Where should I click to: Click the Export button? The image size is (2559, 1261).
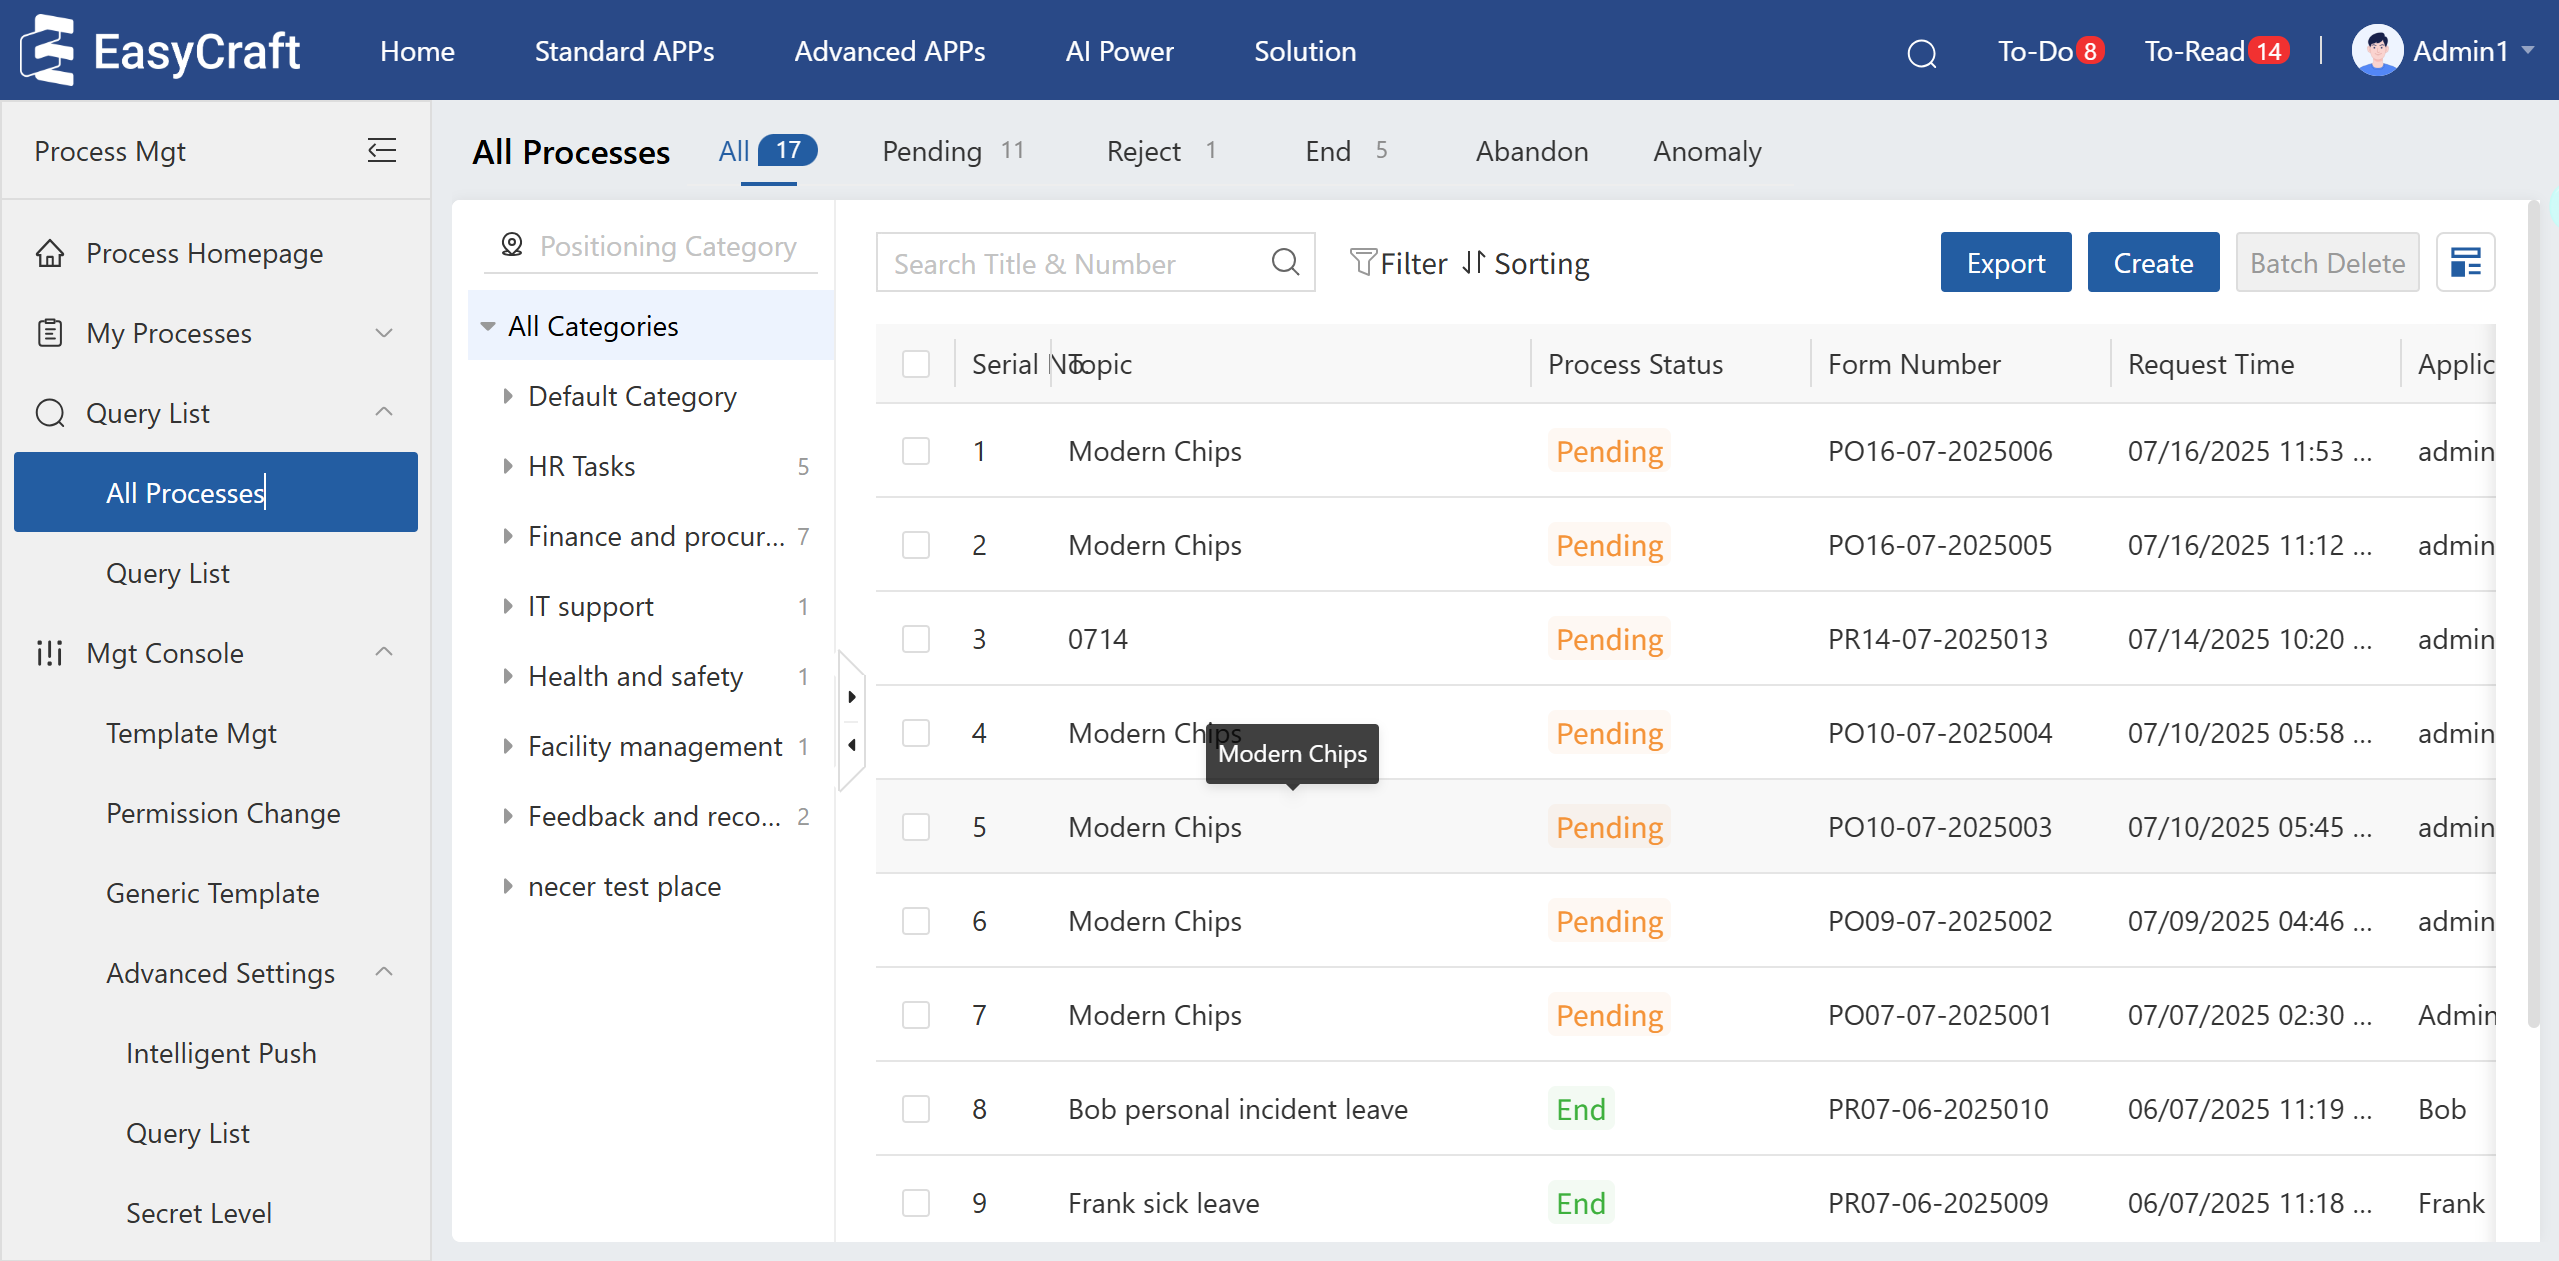[2005, 263]
